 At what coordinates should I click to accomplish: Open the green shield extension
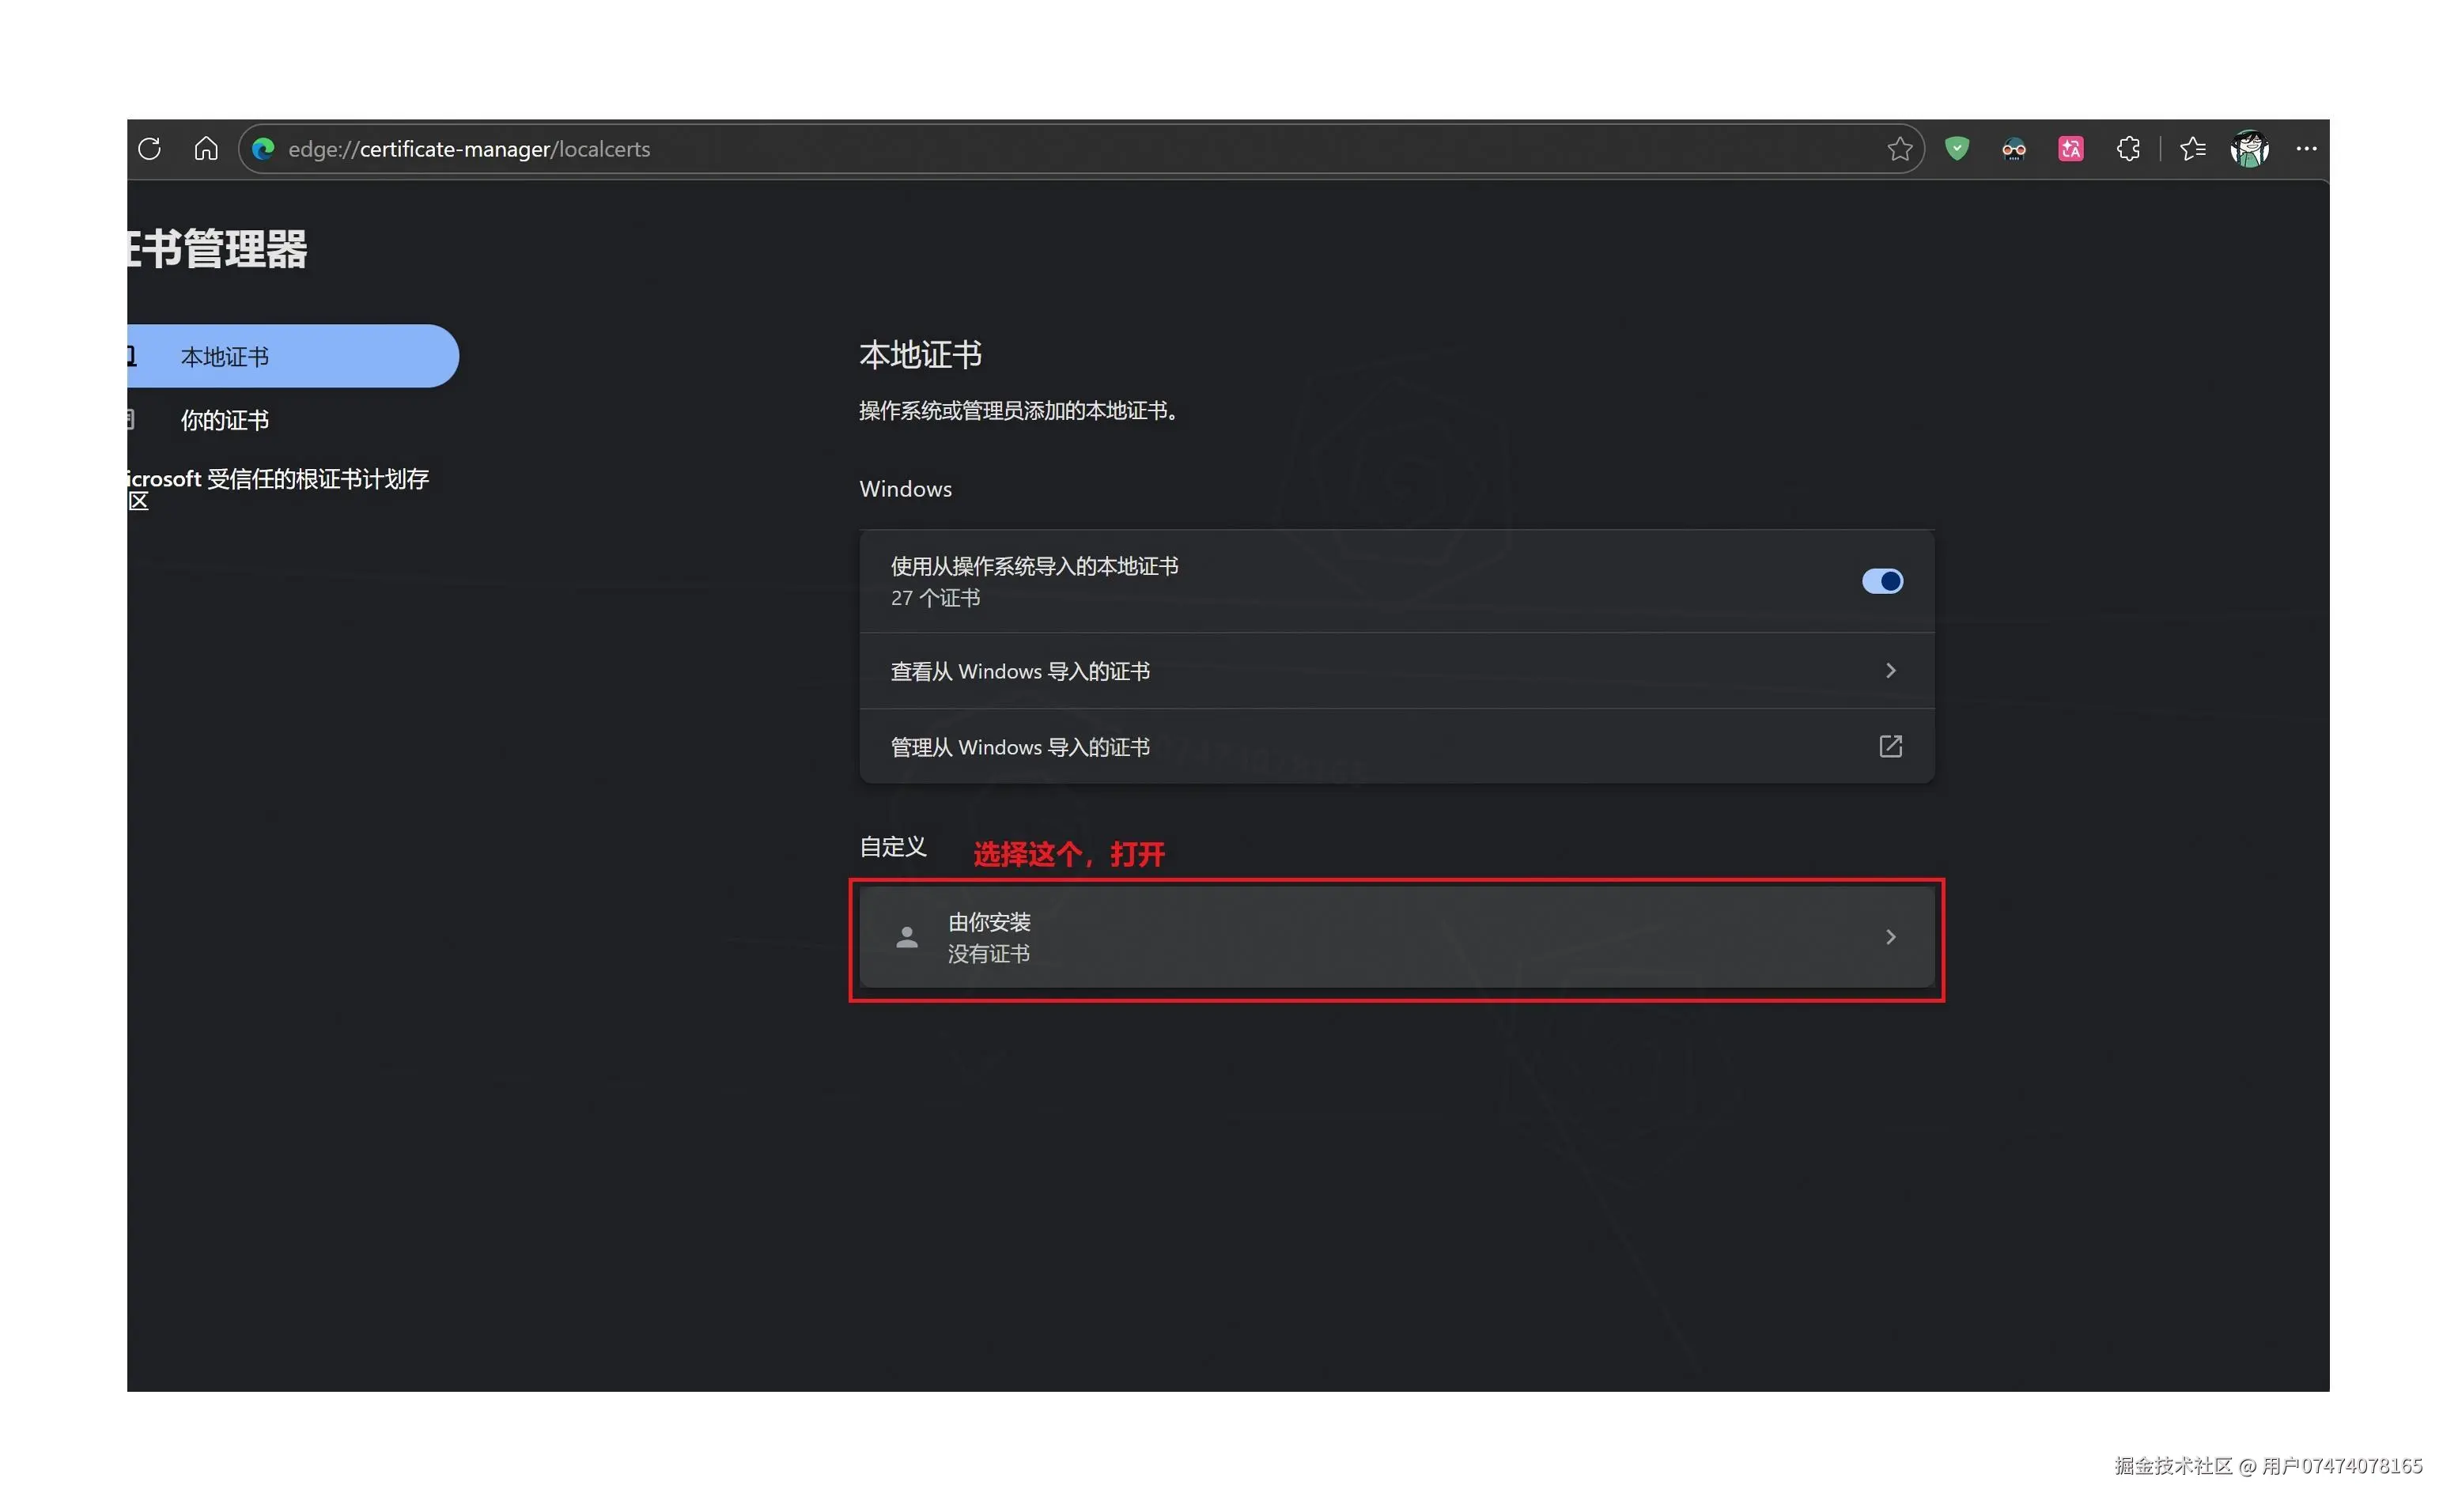click(1956, 149)
